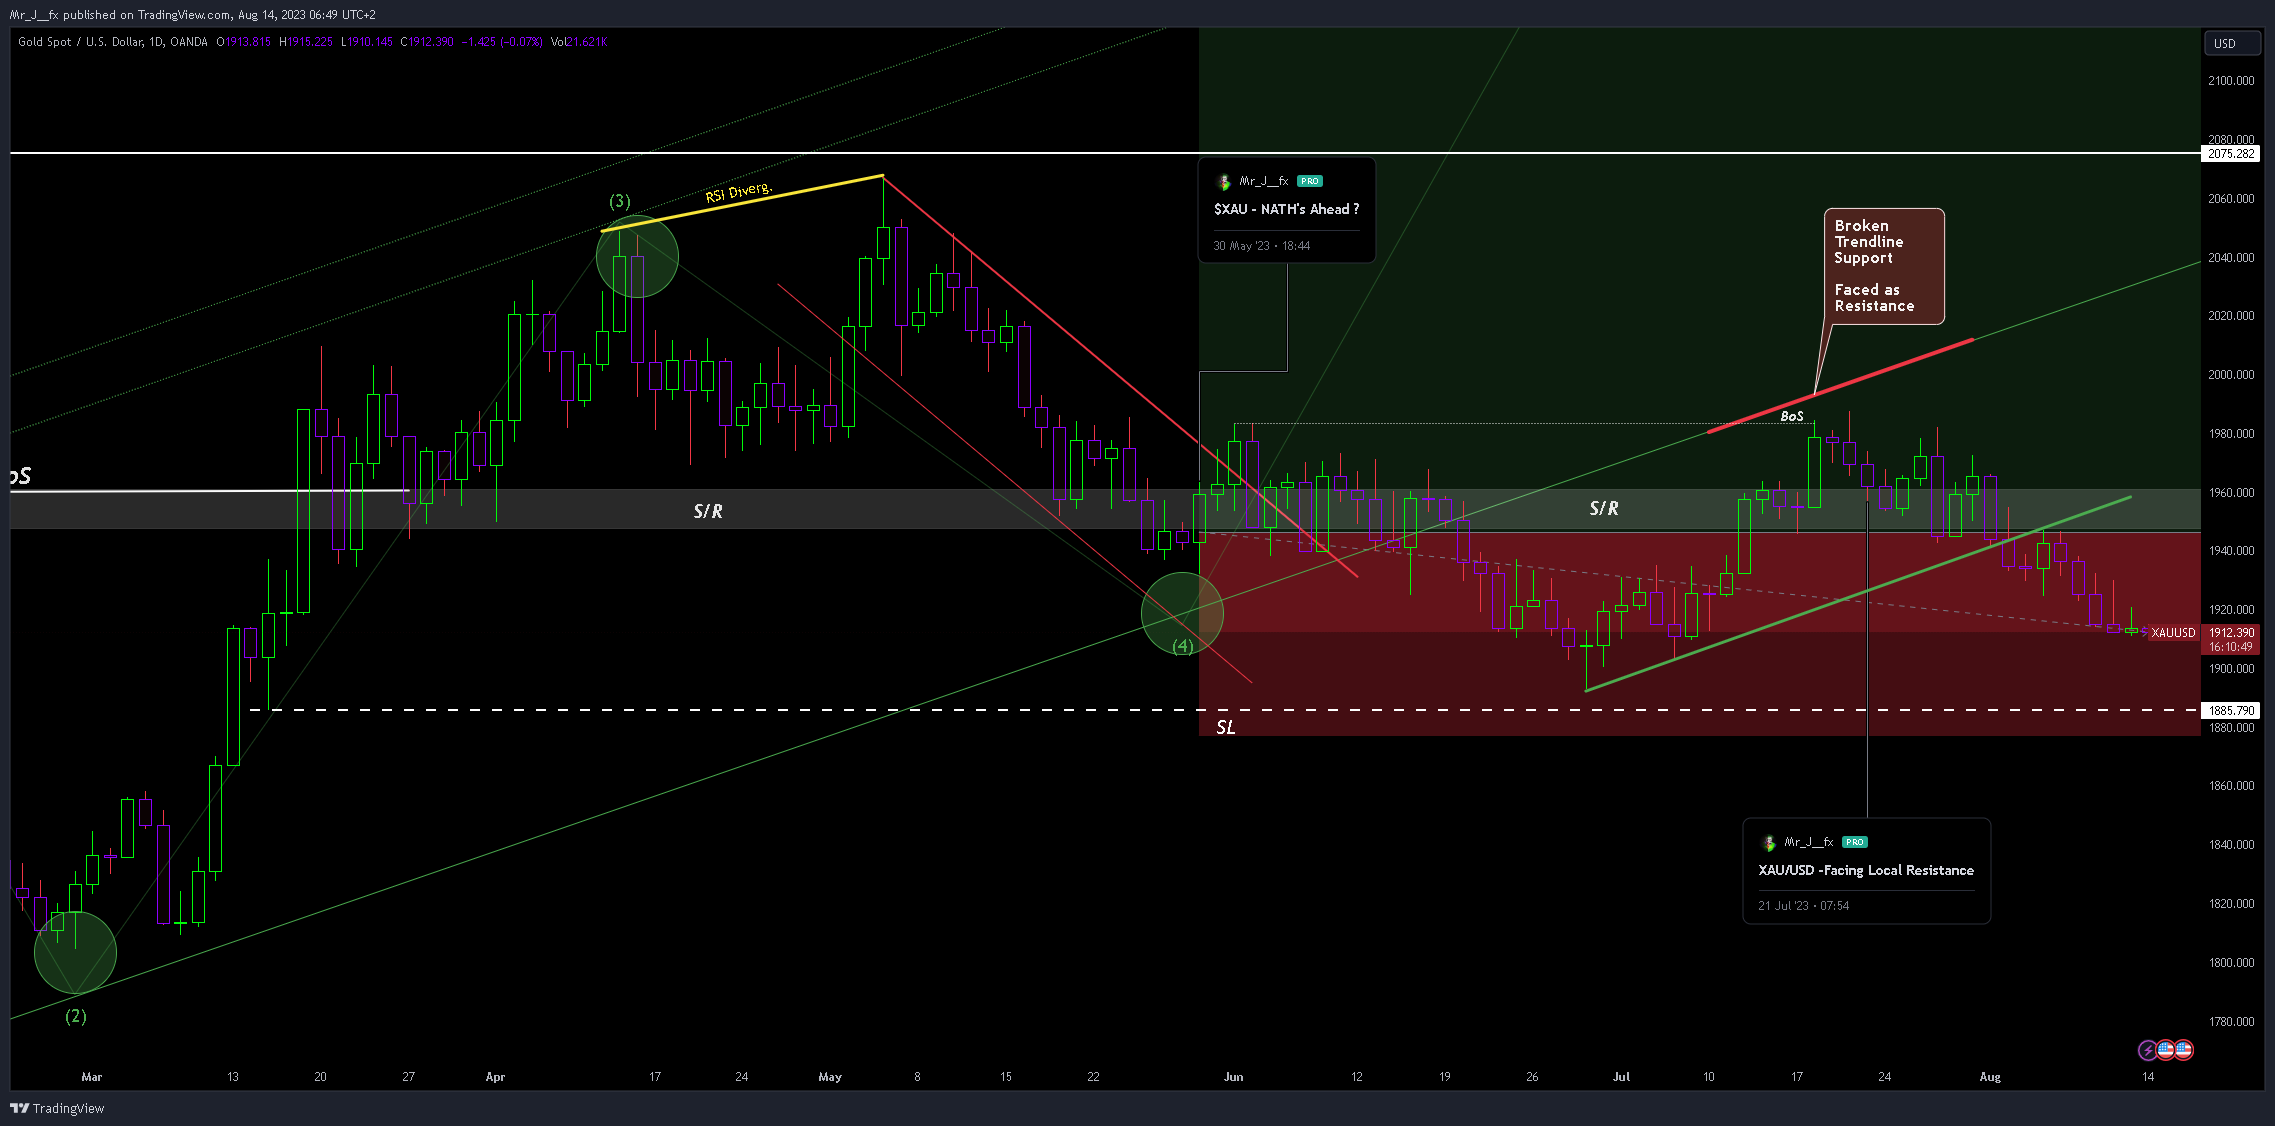Viewport: 2275px width, 1126px height.
Task: Click avatar on 'Facing Local Resistance' idea card
Action: click(1768, 843)
